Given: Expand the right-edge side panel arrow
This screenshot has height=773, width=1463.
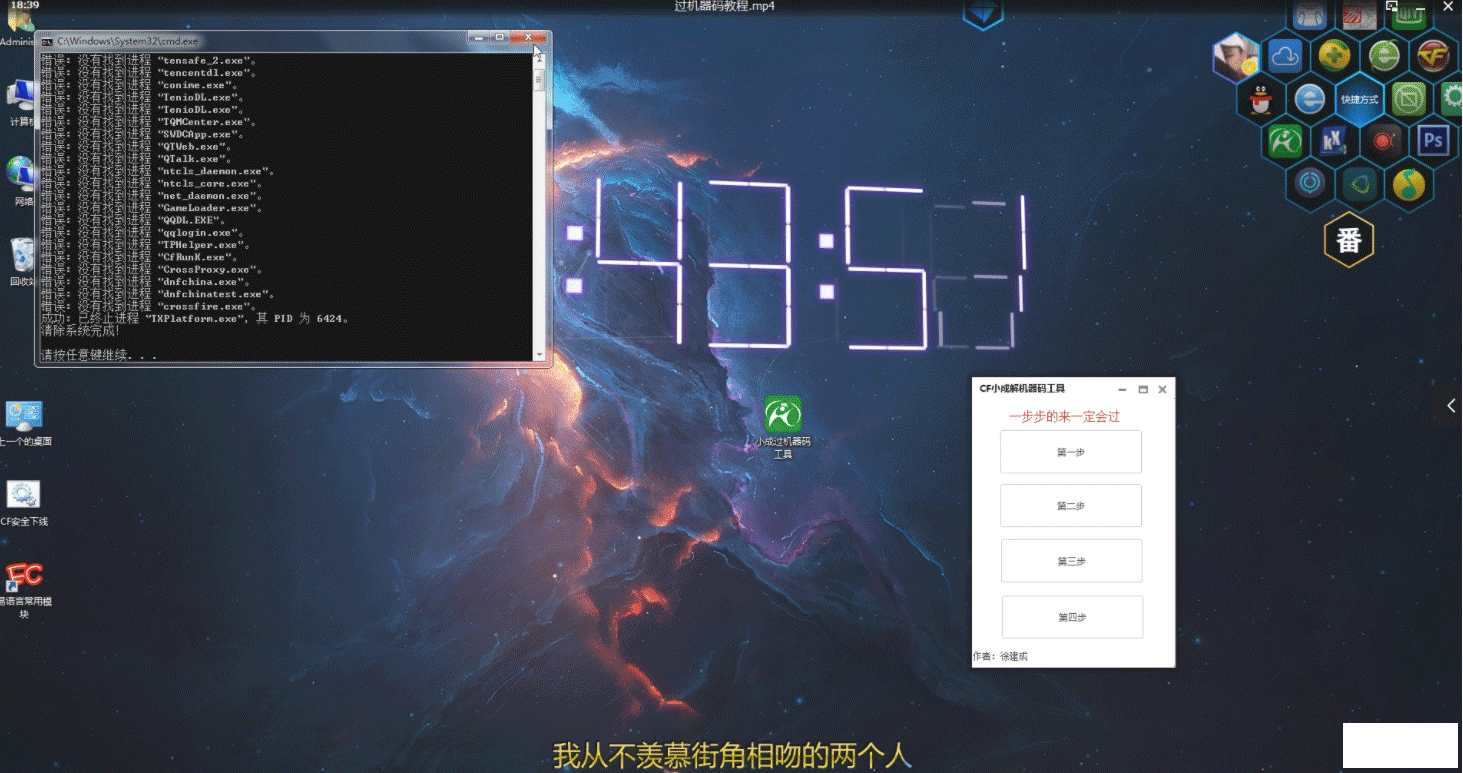Looking at the screenshot, I should coord(1452,405).
